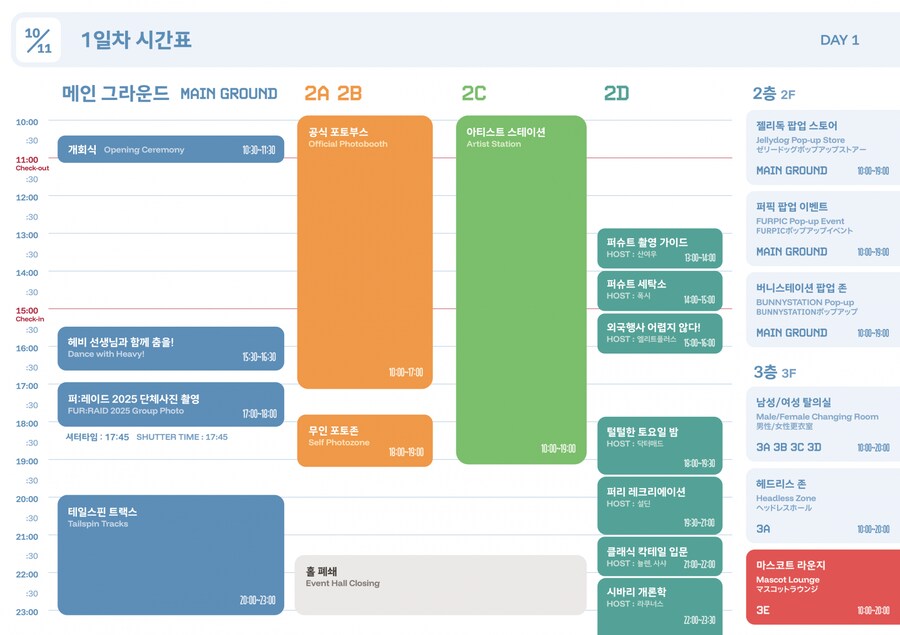
Task: Select the DAY 1 label
Action: pyautogui.click(x=839, y=40)
